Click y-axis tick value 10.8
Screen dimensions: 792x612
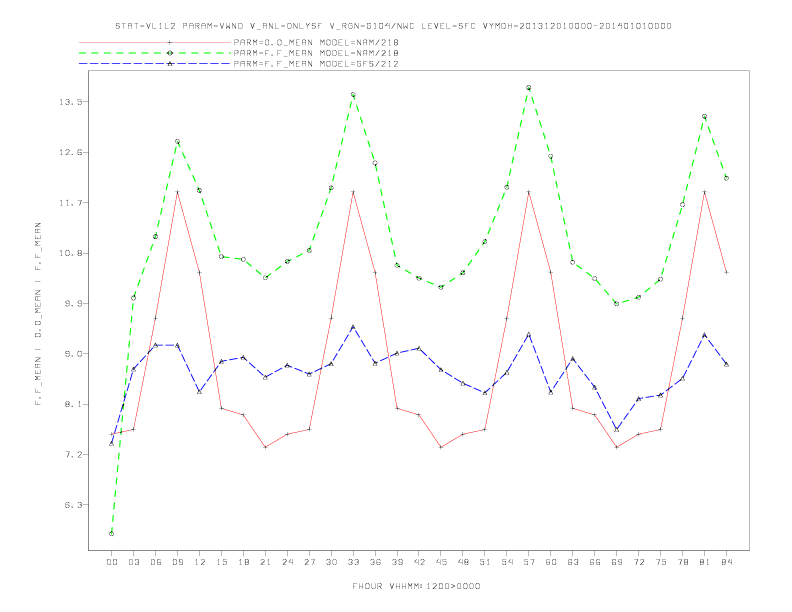point(71,253)
